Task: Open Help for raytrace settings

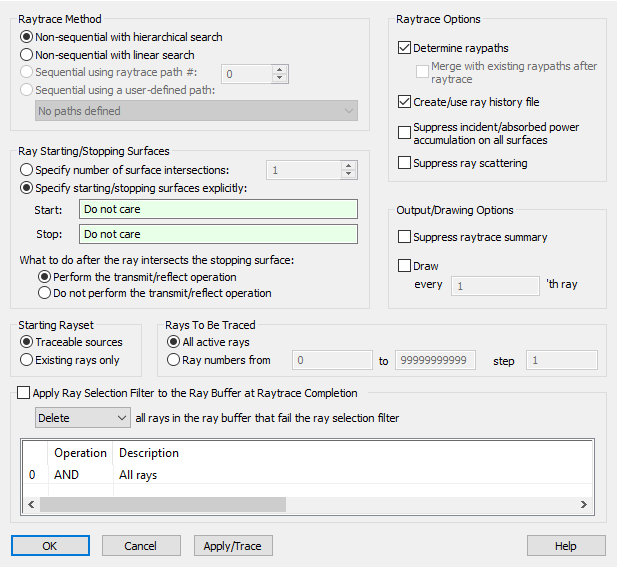Action: pos(565,546)
